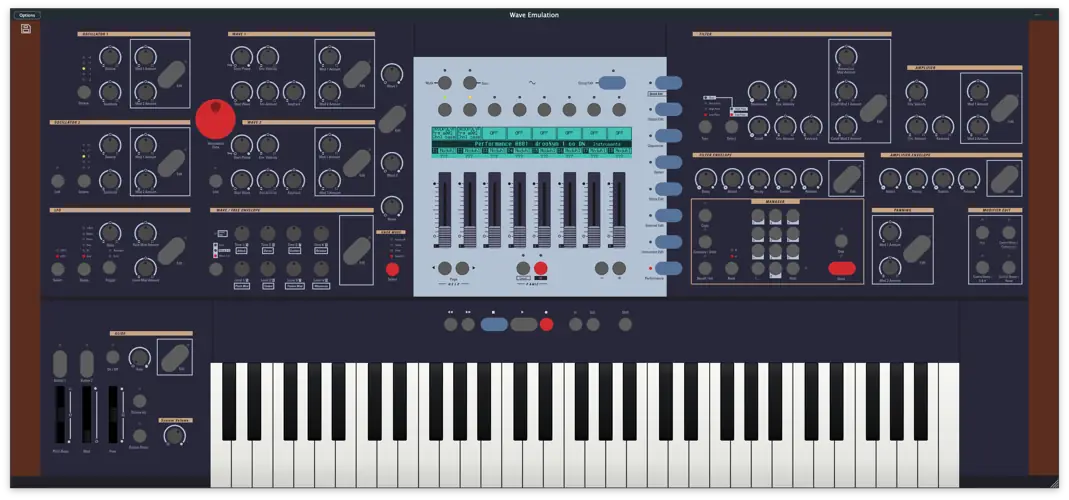Image resolution: width=1069 pixels, height=500 pixels.
Task: Click the Filter Cutoff knob
Action: click(x=759, y=126)
